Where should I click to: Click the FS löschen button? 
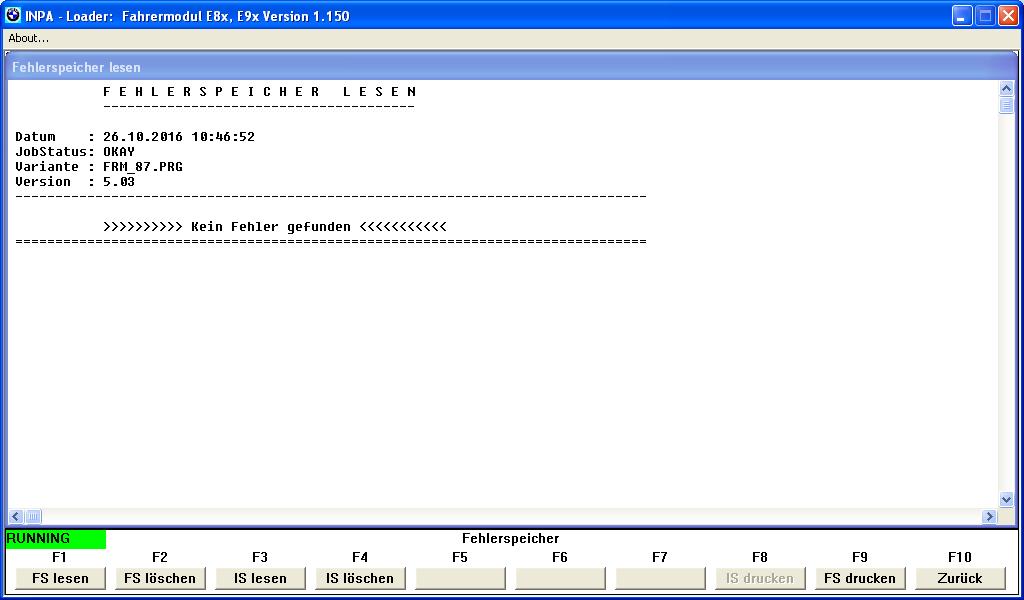[x=160, y=578]
